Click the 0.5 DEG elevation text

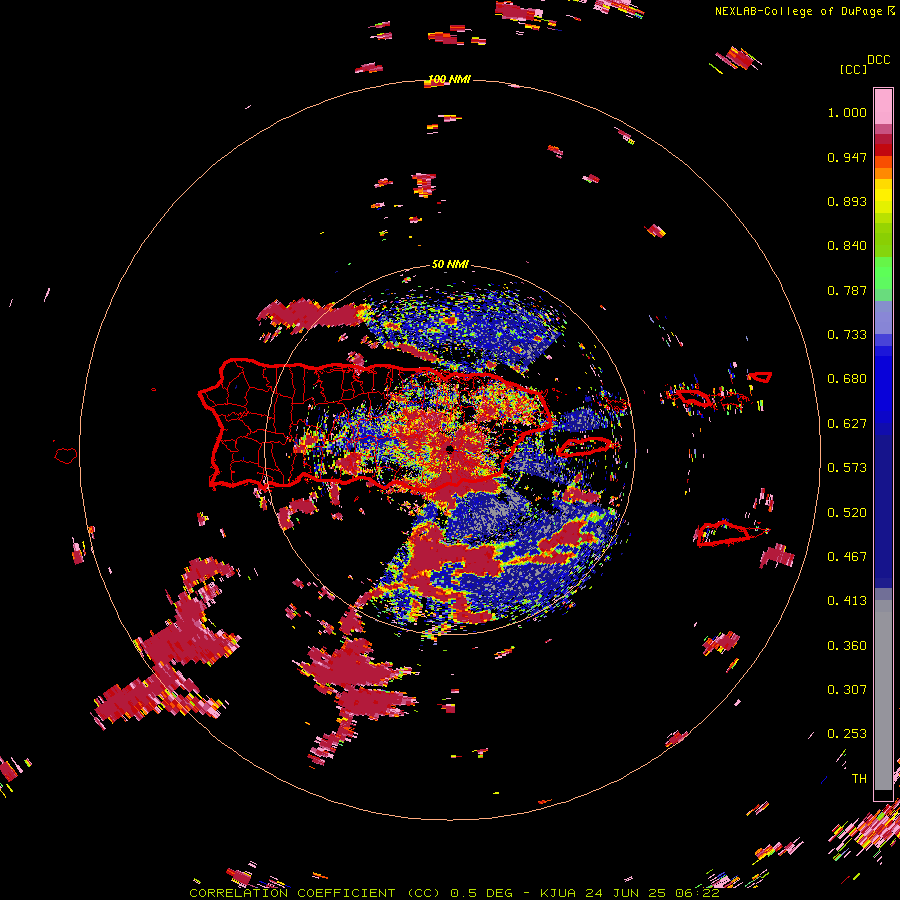coord(481,893)
